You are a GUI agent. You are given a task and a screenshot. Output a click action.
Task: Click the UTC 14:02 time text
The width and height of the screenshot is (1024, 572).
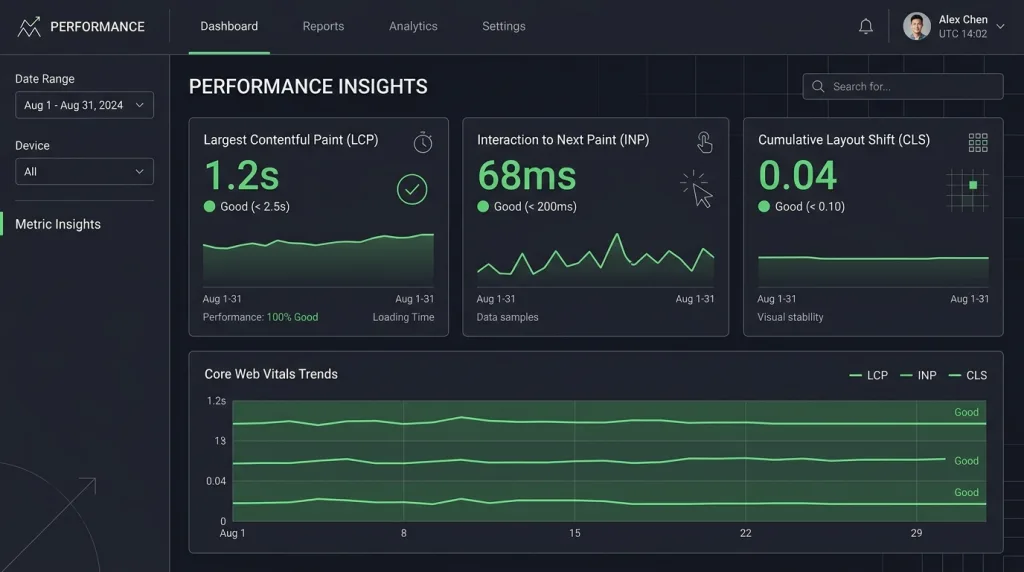tap(963, 34)
